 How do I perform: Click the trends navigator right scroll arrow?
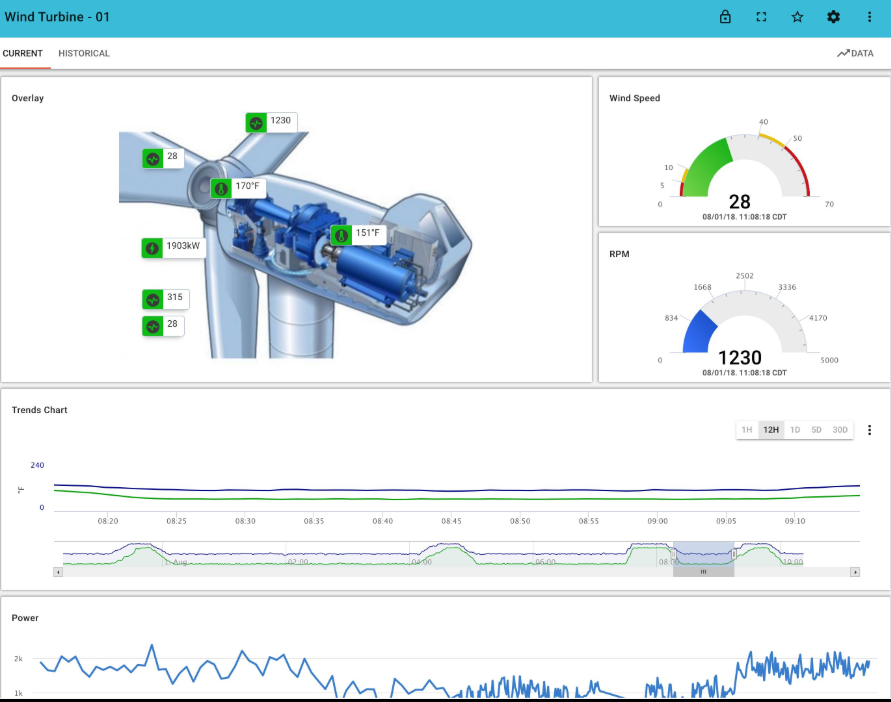click(855, 572)
